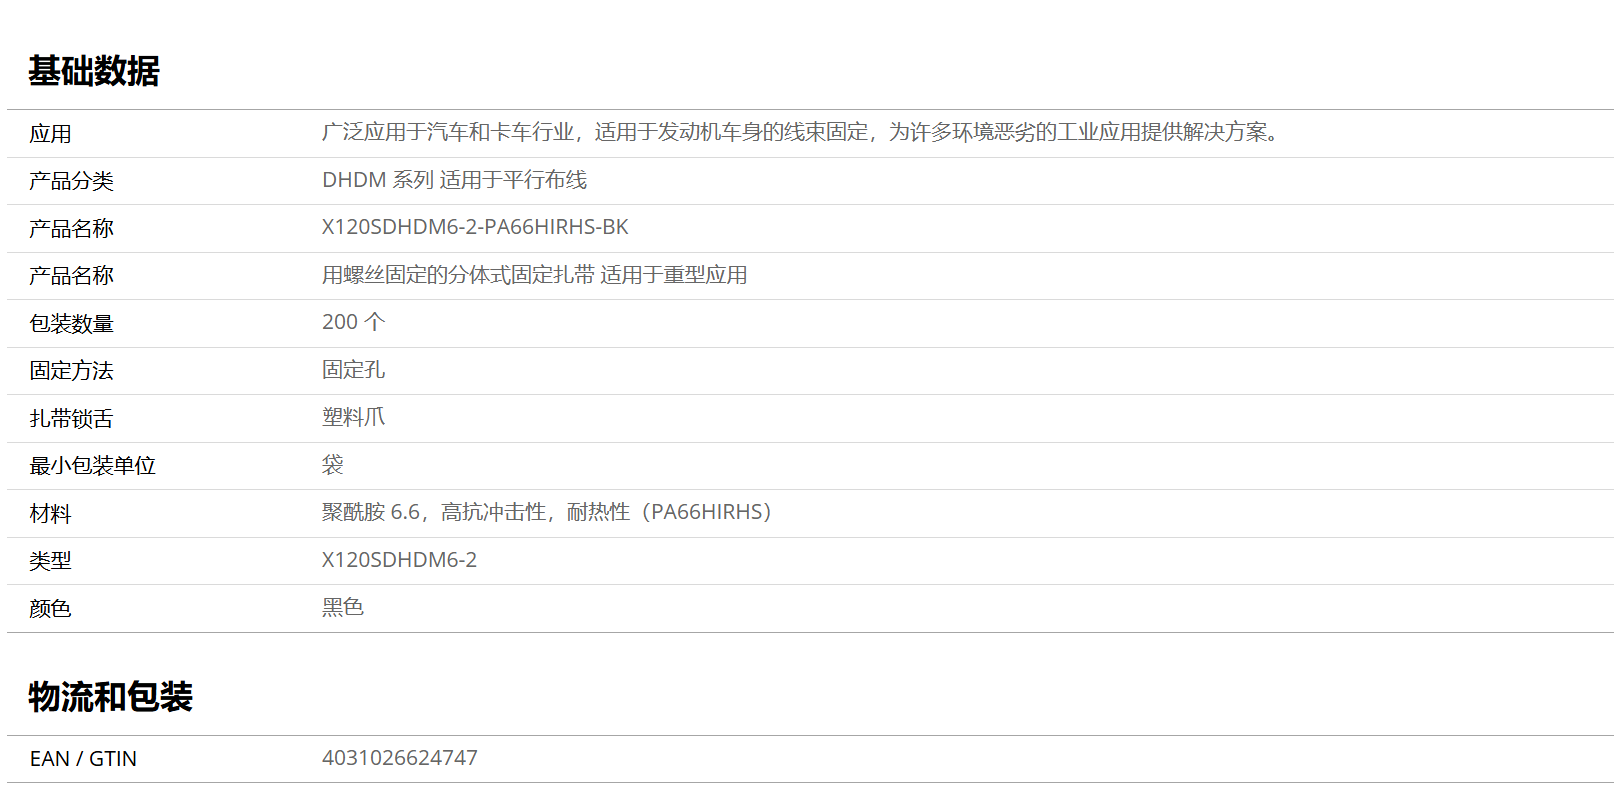1614x798 pixels.
Task: Click the EAN / GTIN label
Action: tap(83, 759)
